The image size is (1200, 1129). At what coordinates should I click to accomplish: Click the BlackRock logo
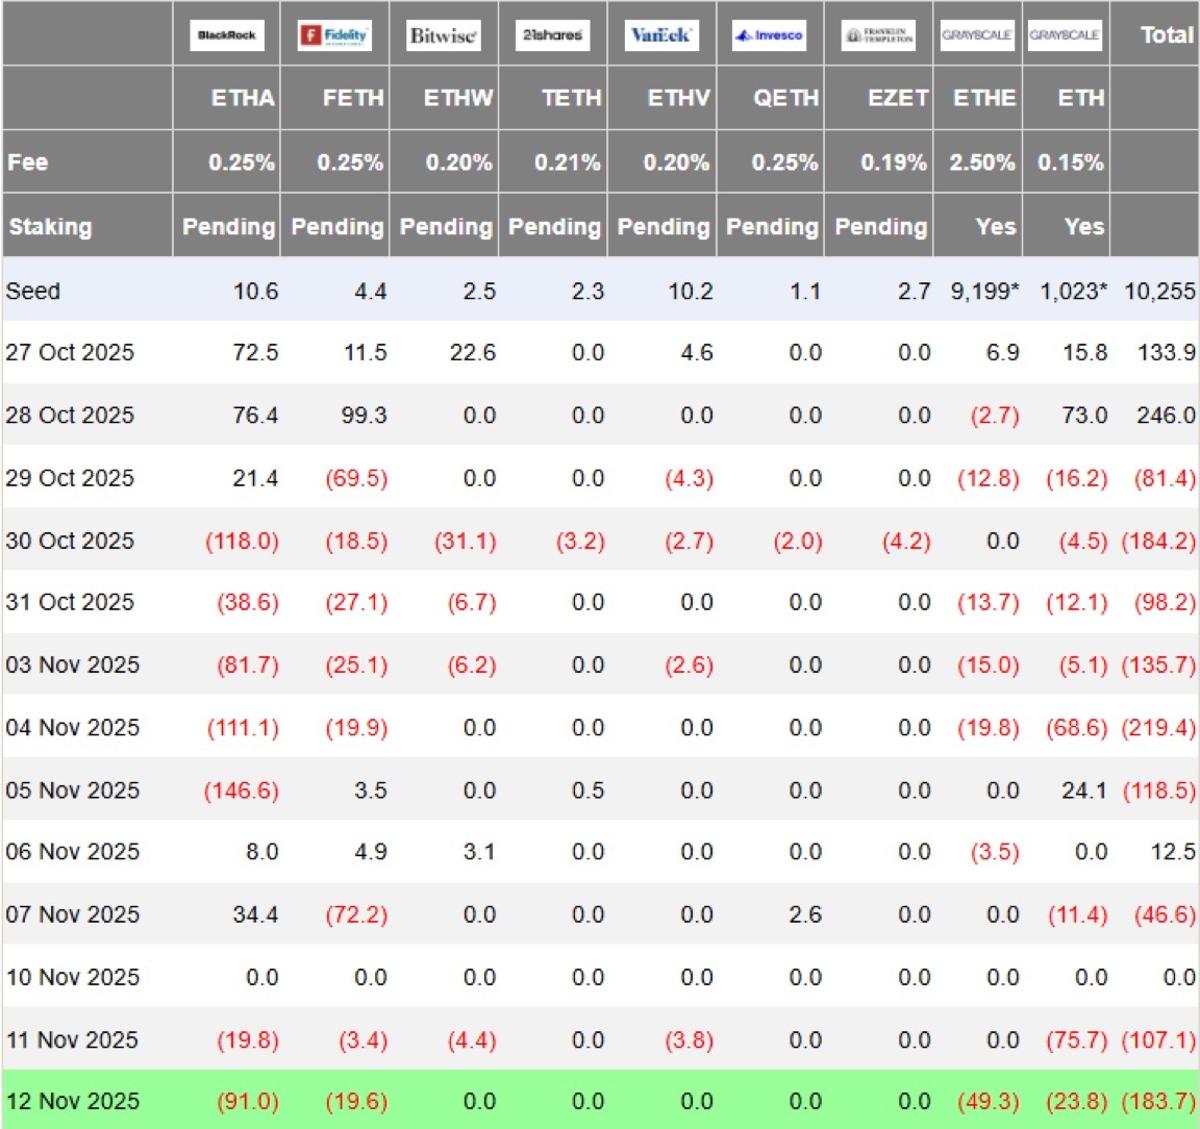(x=227, y=35)
